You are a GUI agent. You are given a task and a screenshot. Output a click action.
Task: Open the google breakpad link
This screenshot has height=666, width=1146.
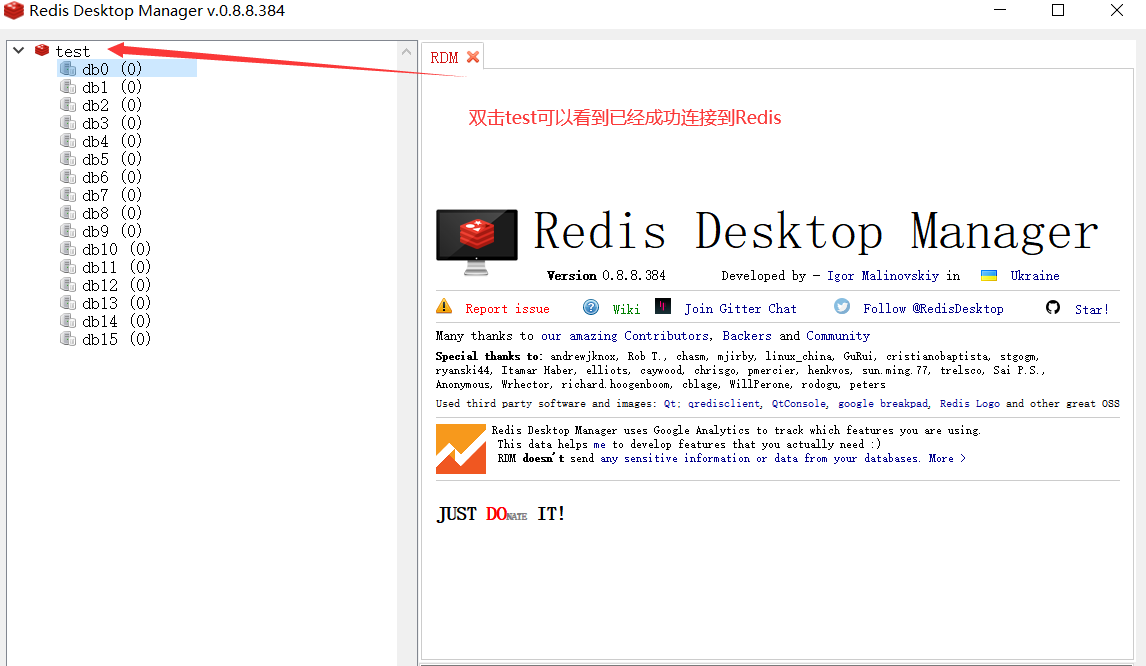click(883, 404)
